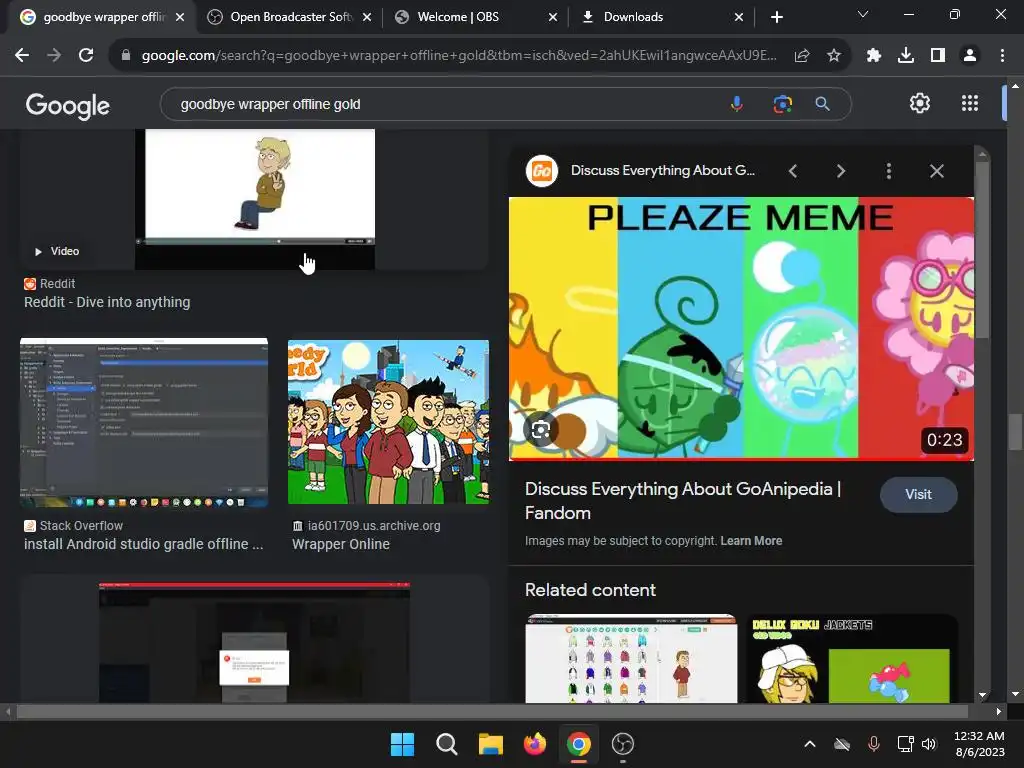
Task: View site information lock icon
Action: click(126, 56)
